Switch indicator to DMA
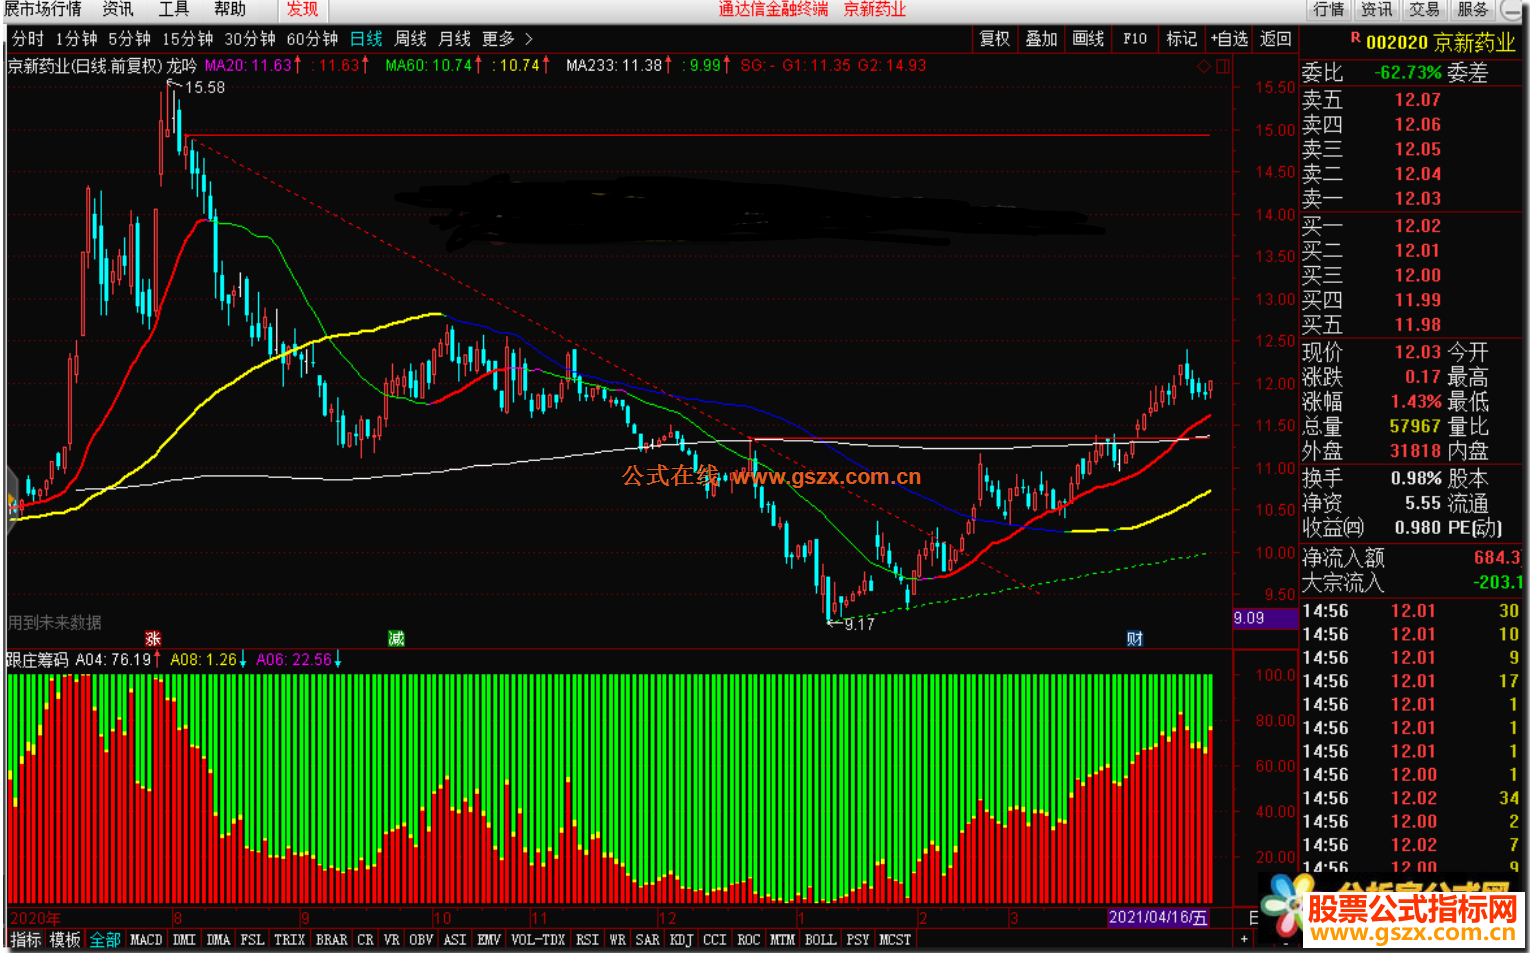Image resolution: width=1530 pixels, height=953 pixels. [218, 940]
